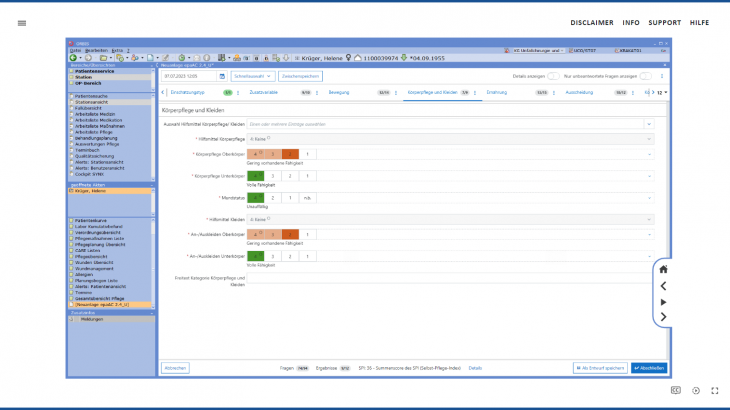Enter fullscreen using the bottom-right icon

tap(714, 390)
